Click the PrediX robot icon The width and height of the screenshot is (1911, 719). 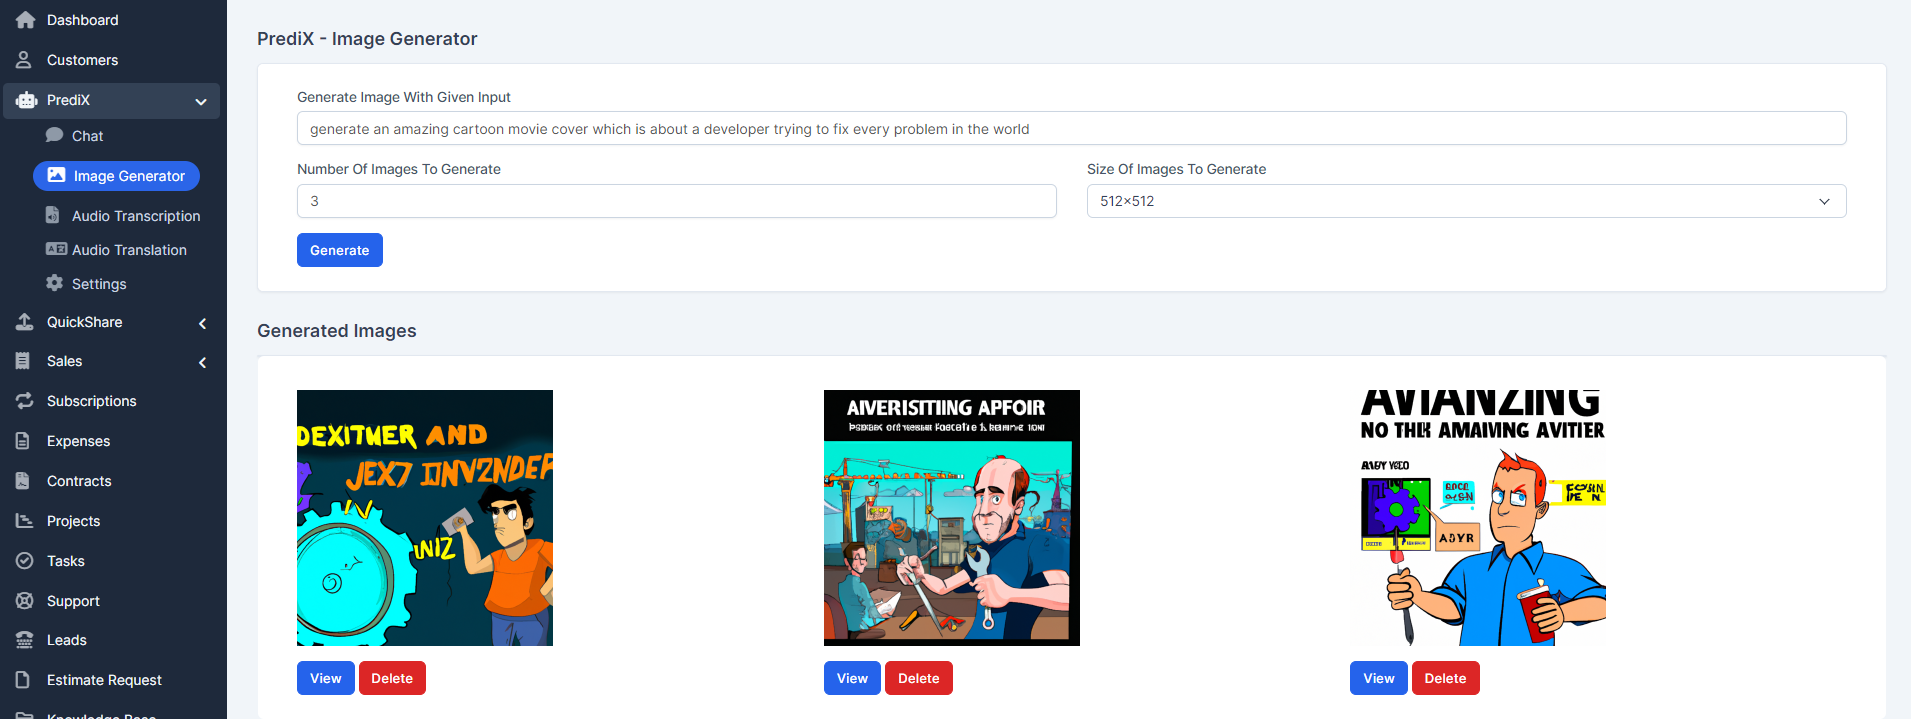tap(26, 100)
